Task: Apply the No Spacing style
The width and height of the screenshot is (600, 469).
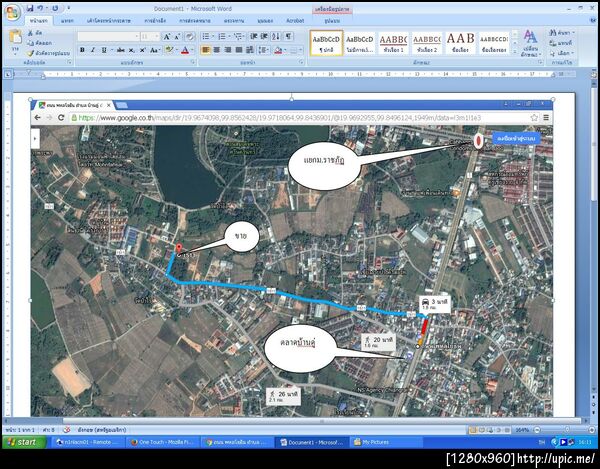Action: (x=360, y=43)
